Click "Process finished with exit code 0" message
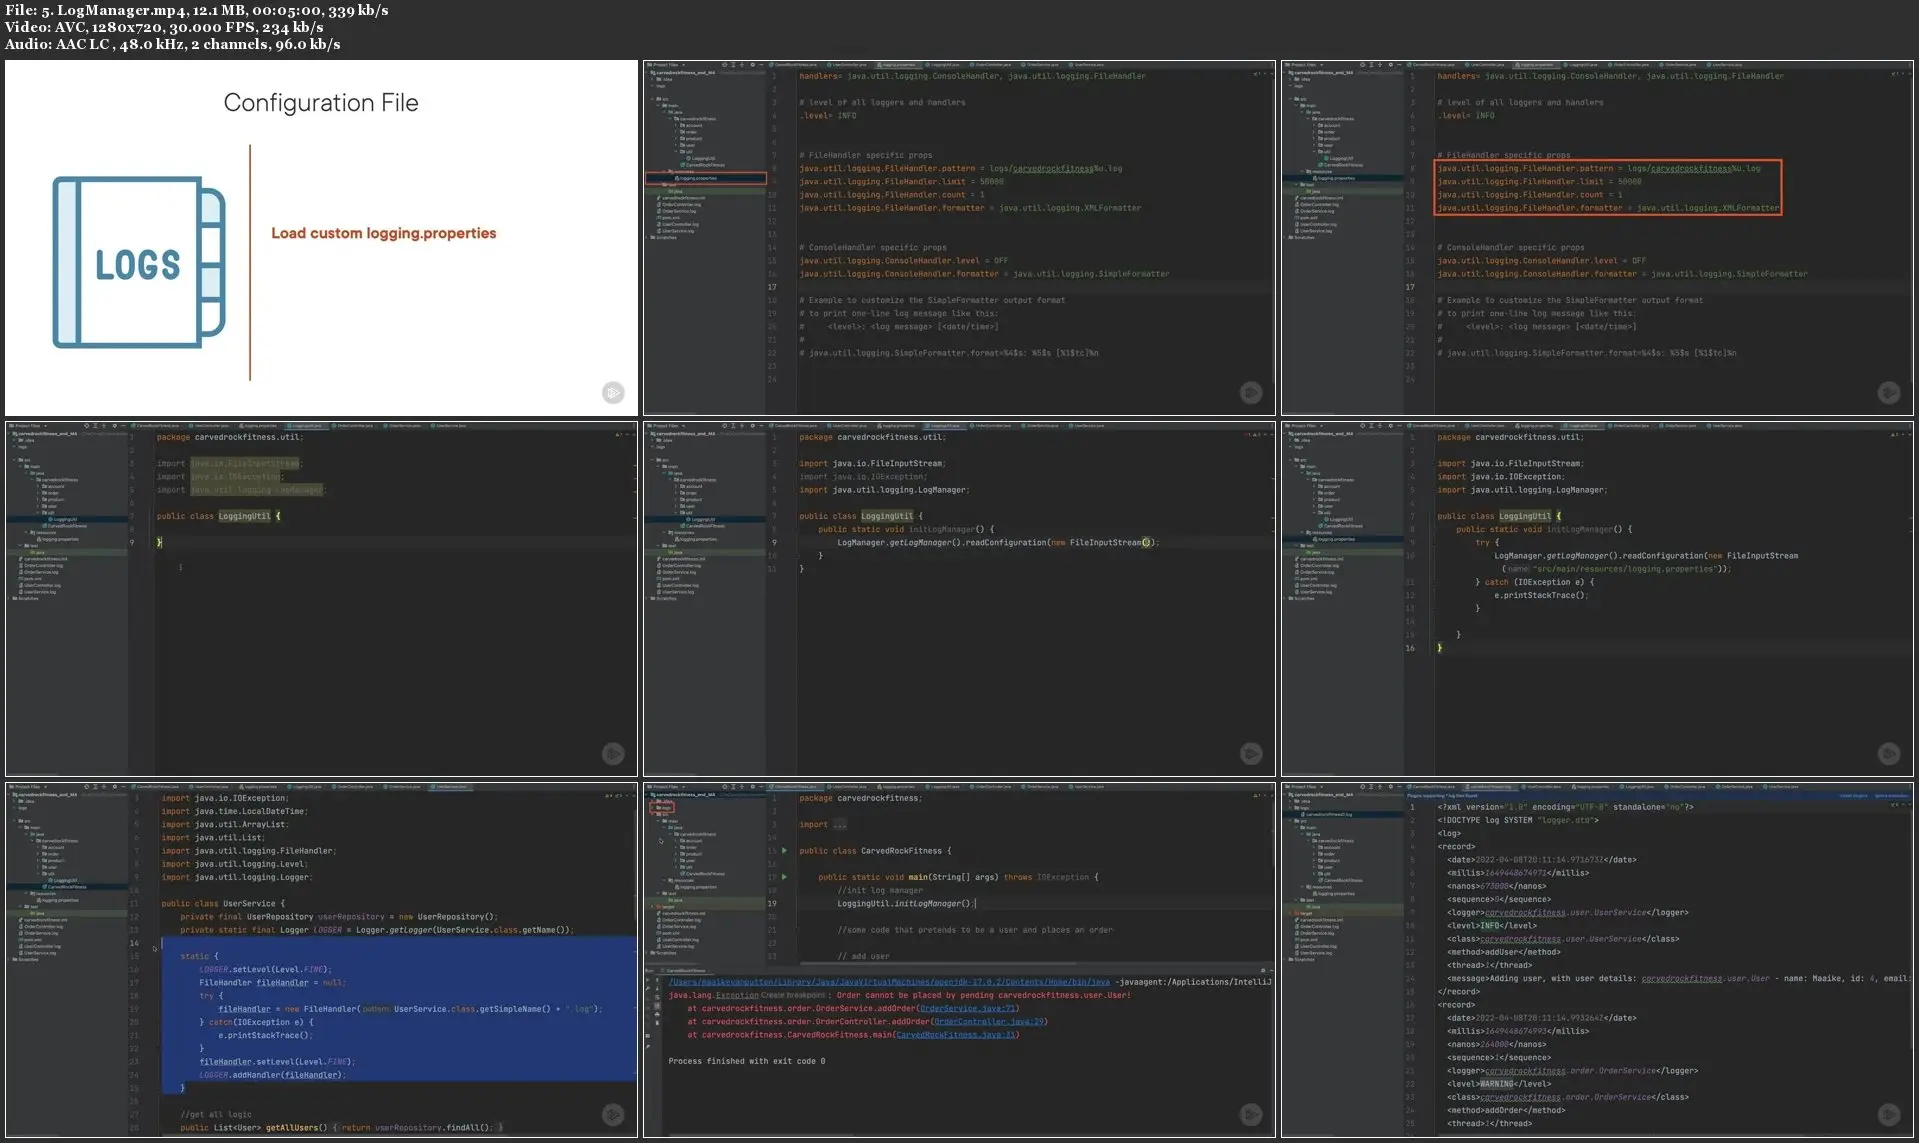The width and height of the screenshot is (1919, 1143). (x=747, y=1061)
